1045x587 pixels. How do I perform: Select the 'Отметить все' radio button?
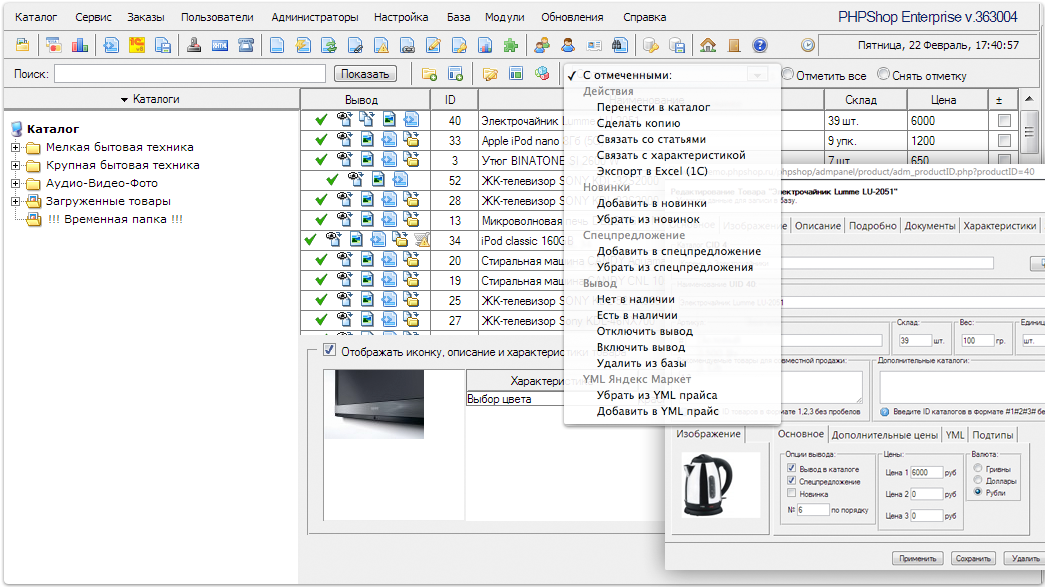click(x=788, y=75)
